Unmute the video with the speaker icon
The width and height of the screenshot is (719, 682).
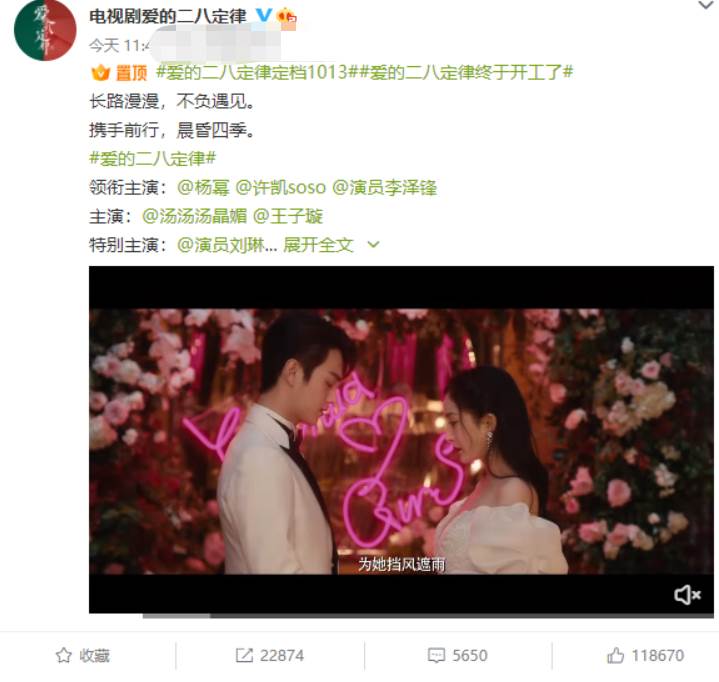coord(686,595)
